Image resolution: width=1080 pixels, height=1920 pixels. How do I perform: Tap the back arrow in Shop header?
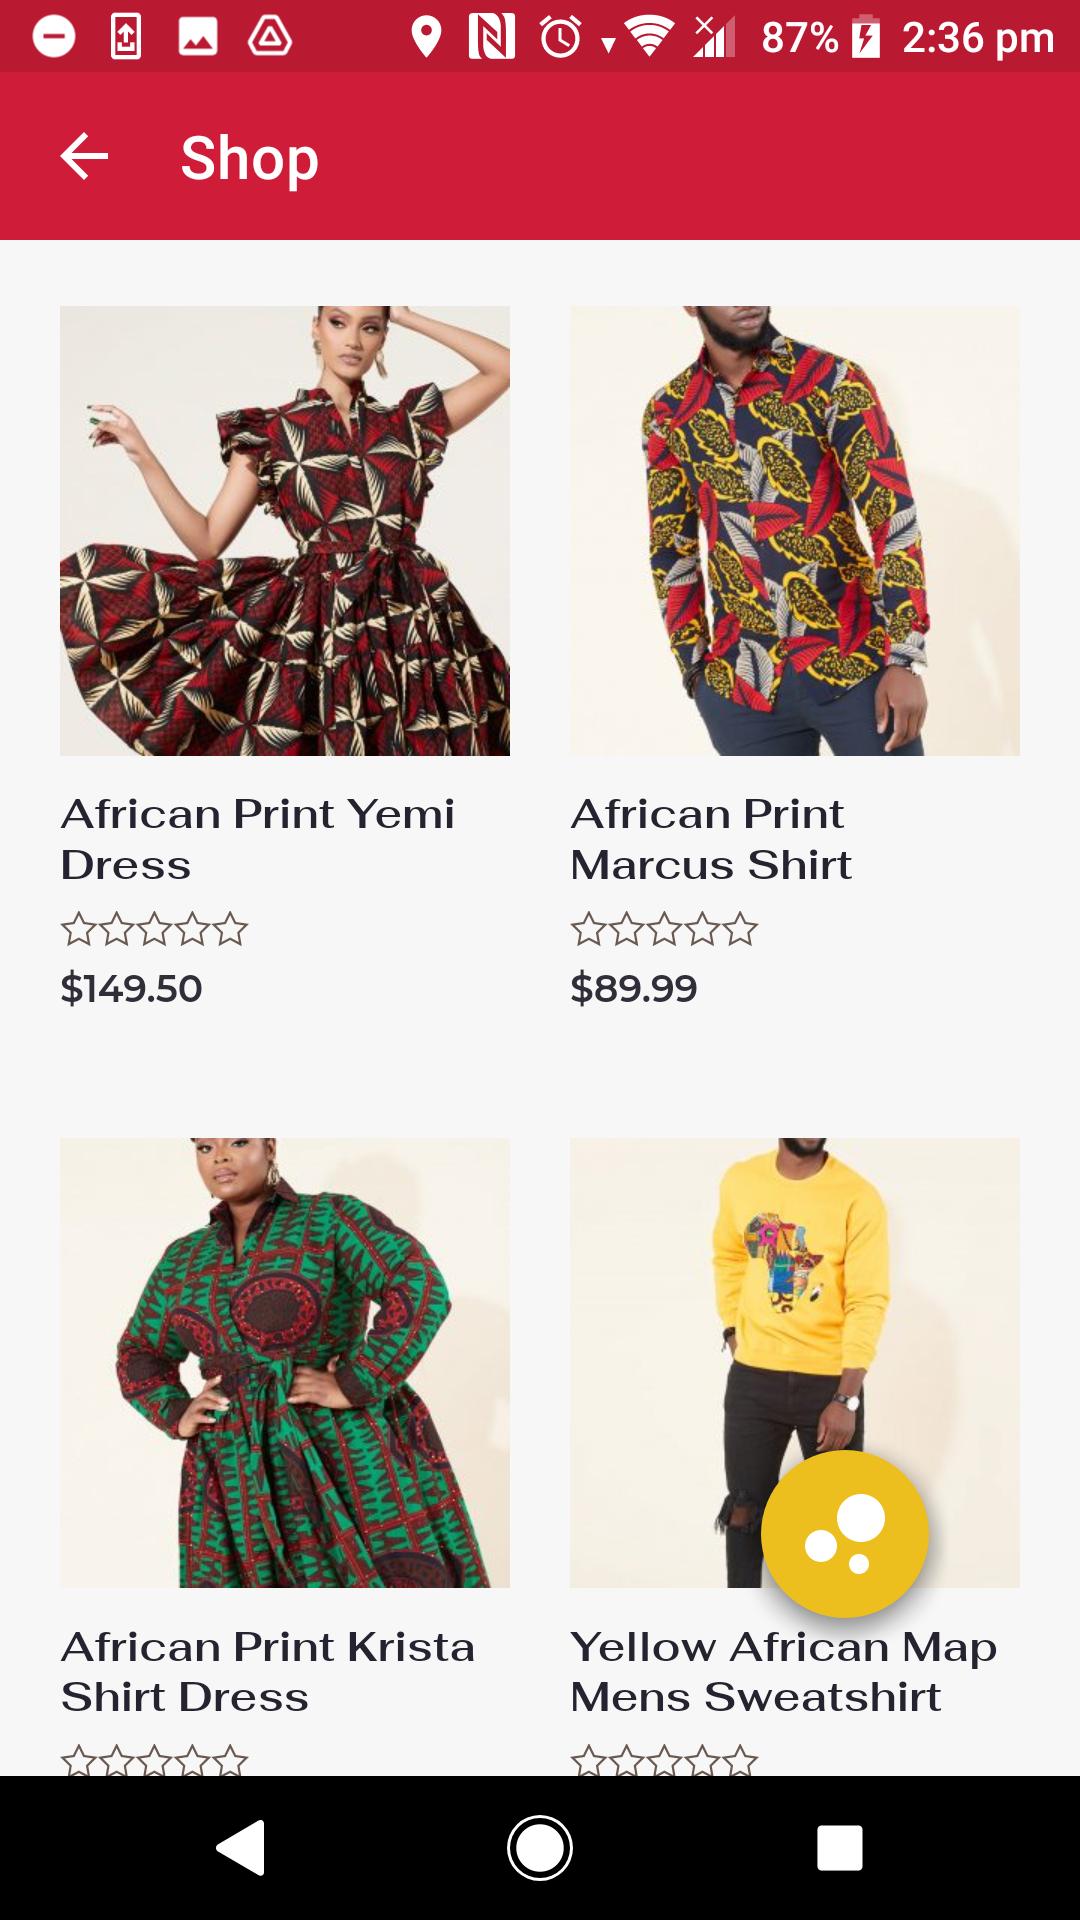click(84, 157)
